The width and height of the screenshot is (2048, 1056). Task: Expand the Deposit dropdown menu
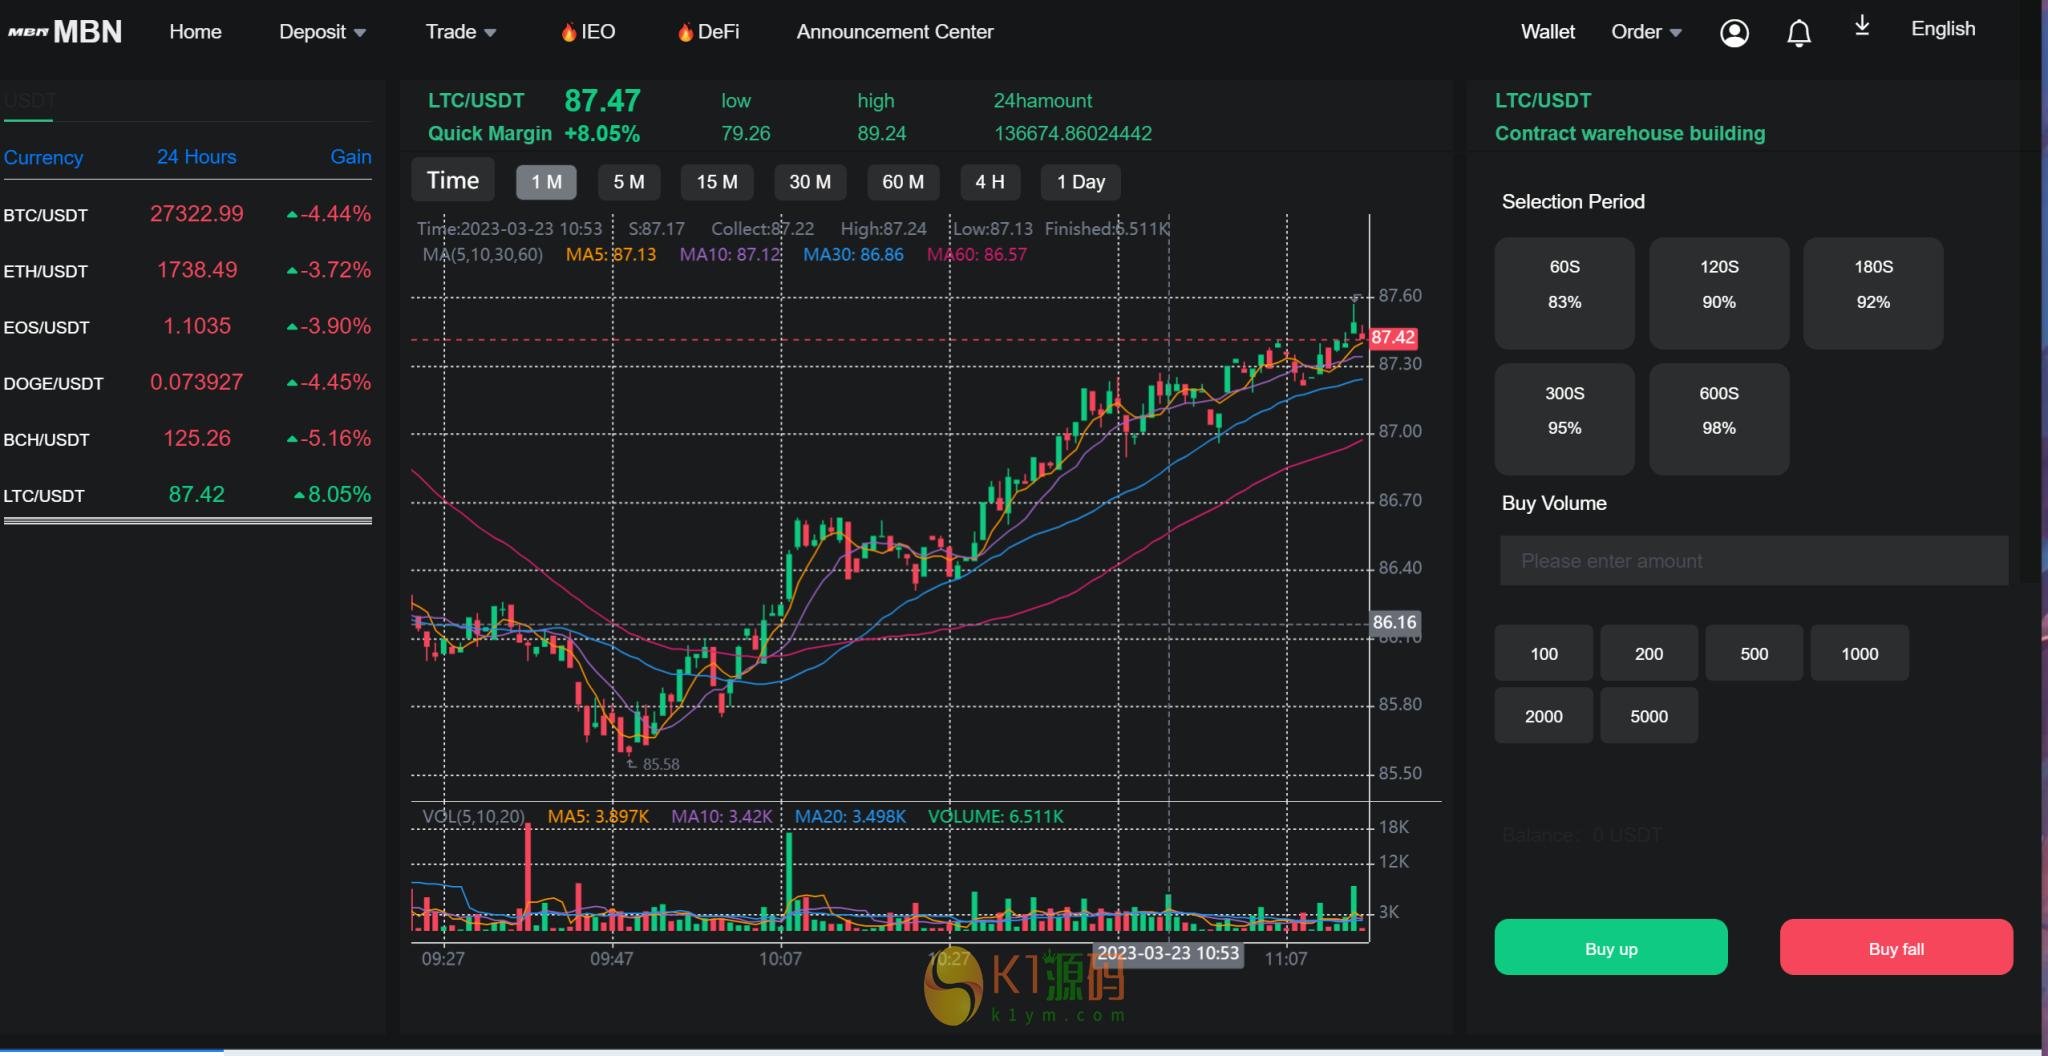(x=322, y=32)
